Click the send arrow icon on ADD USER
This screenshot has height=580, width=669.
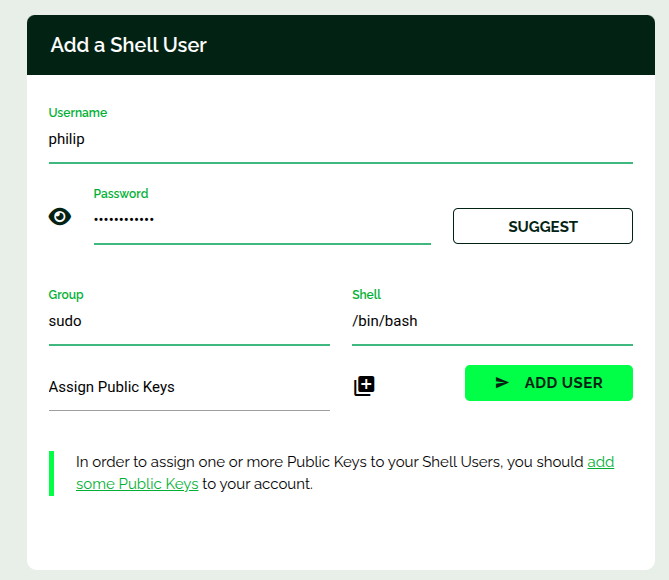point(502,383)
